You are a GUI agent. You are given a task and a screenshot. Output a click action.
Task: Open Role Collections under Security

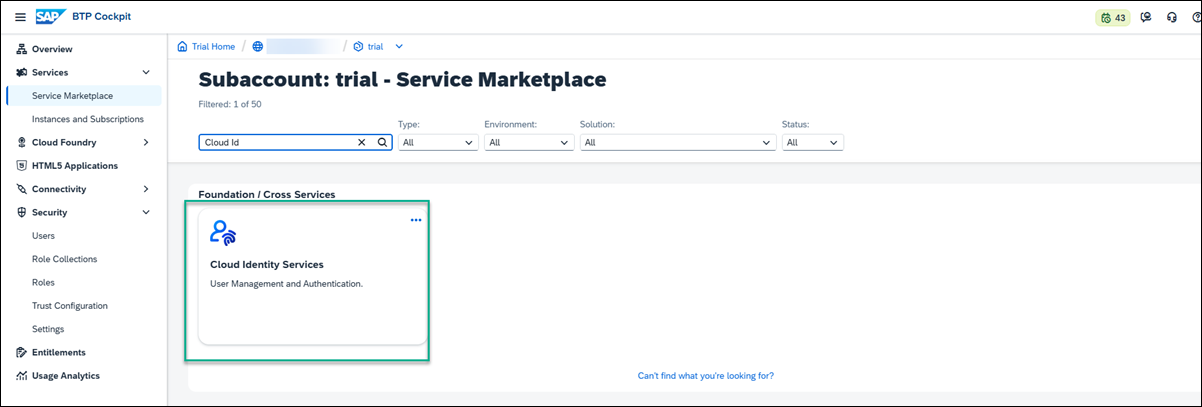65,259
